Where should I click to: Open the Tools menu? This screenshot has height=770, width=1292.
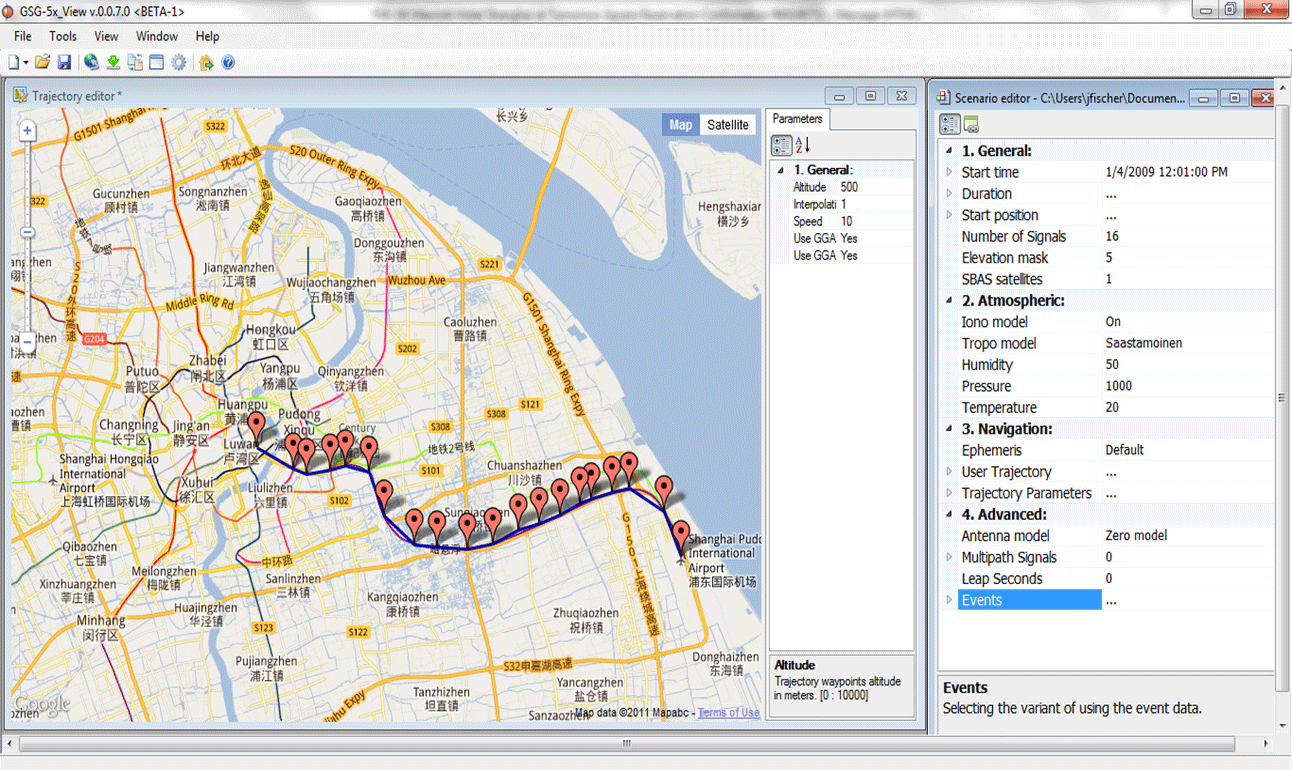coord(63,36)
